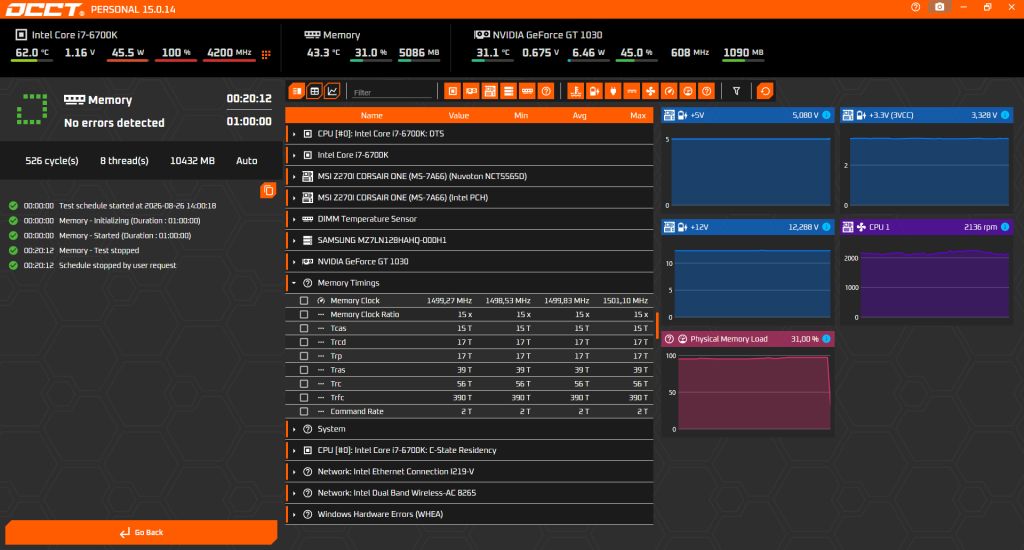
Task: Copy the test log to clipboard
Action: tap(268, 190)
